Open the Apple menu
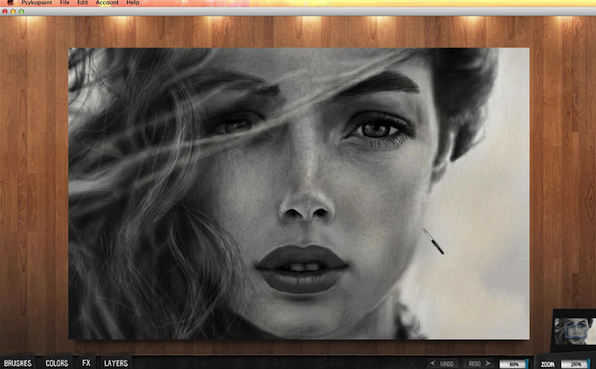This screenshot has width=596, height=369. point(10,2)
